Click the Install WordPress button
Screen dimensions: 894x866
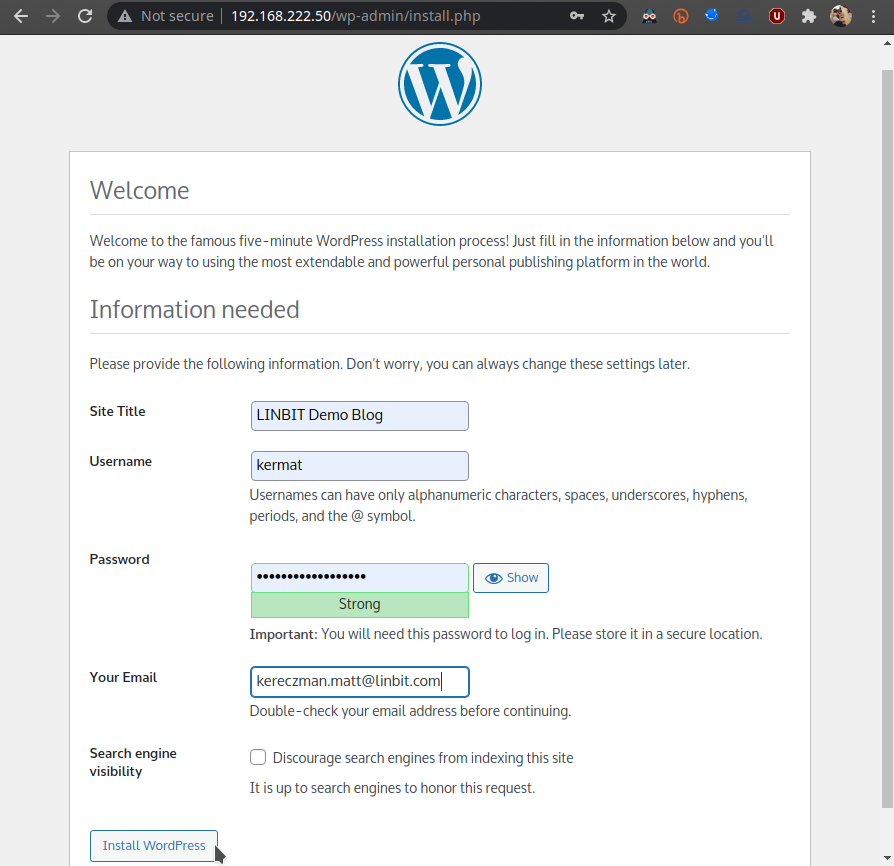tap(153, 845)
